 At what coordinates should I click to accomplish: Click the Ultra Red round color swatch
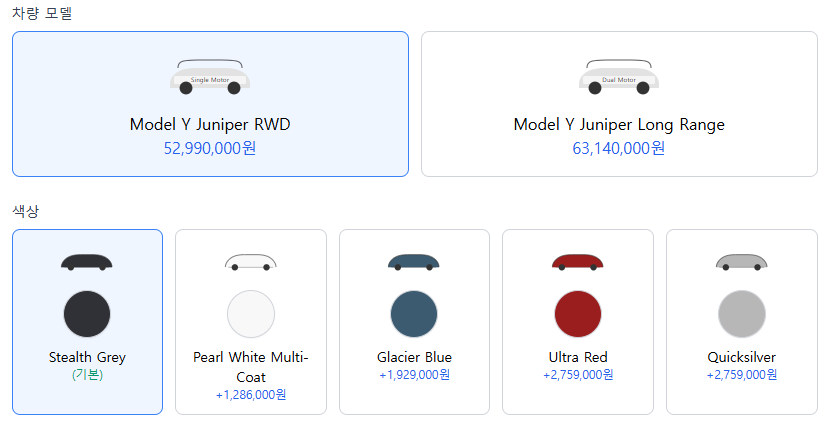pos(578,314)
